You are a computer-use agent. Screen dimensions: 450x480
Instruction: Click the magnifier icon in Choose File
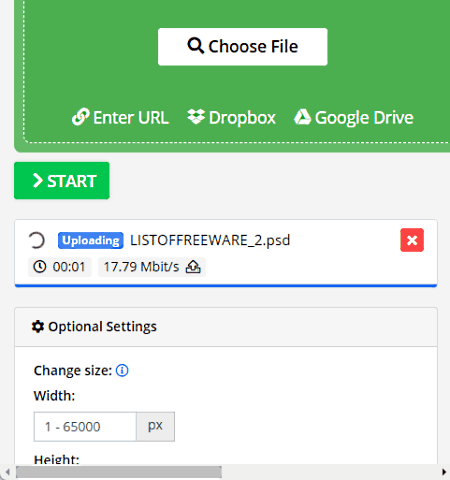coord(196,46)
